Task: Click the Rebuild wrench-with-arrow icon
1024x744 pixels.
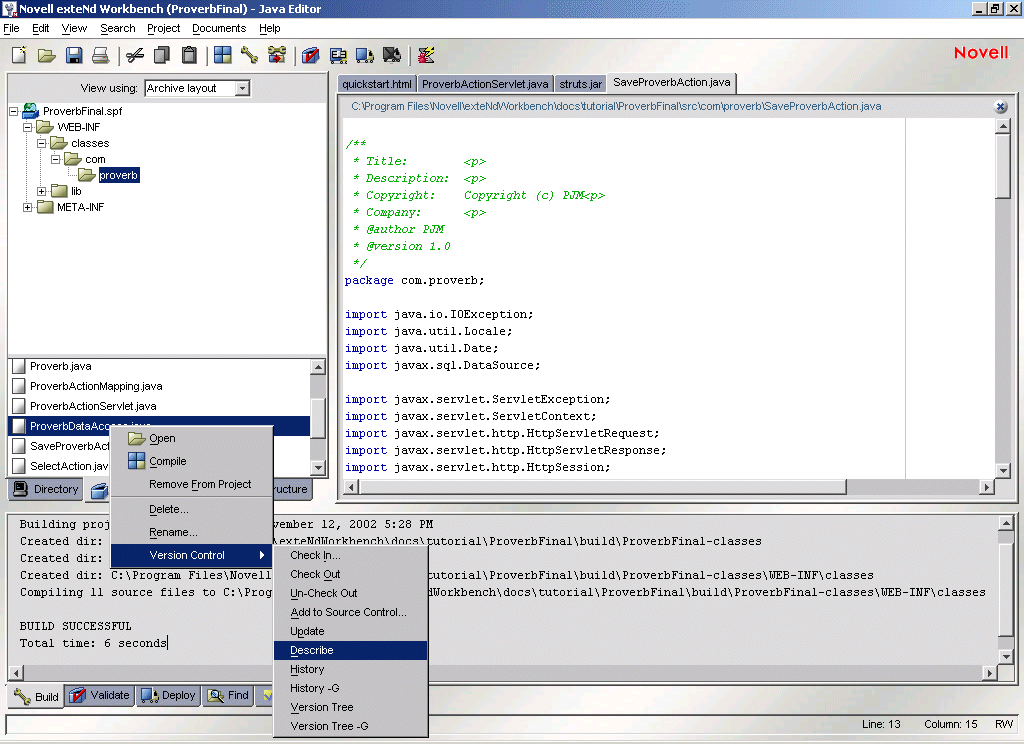Action: point(277,56)
